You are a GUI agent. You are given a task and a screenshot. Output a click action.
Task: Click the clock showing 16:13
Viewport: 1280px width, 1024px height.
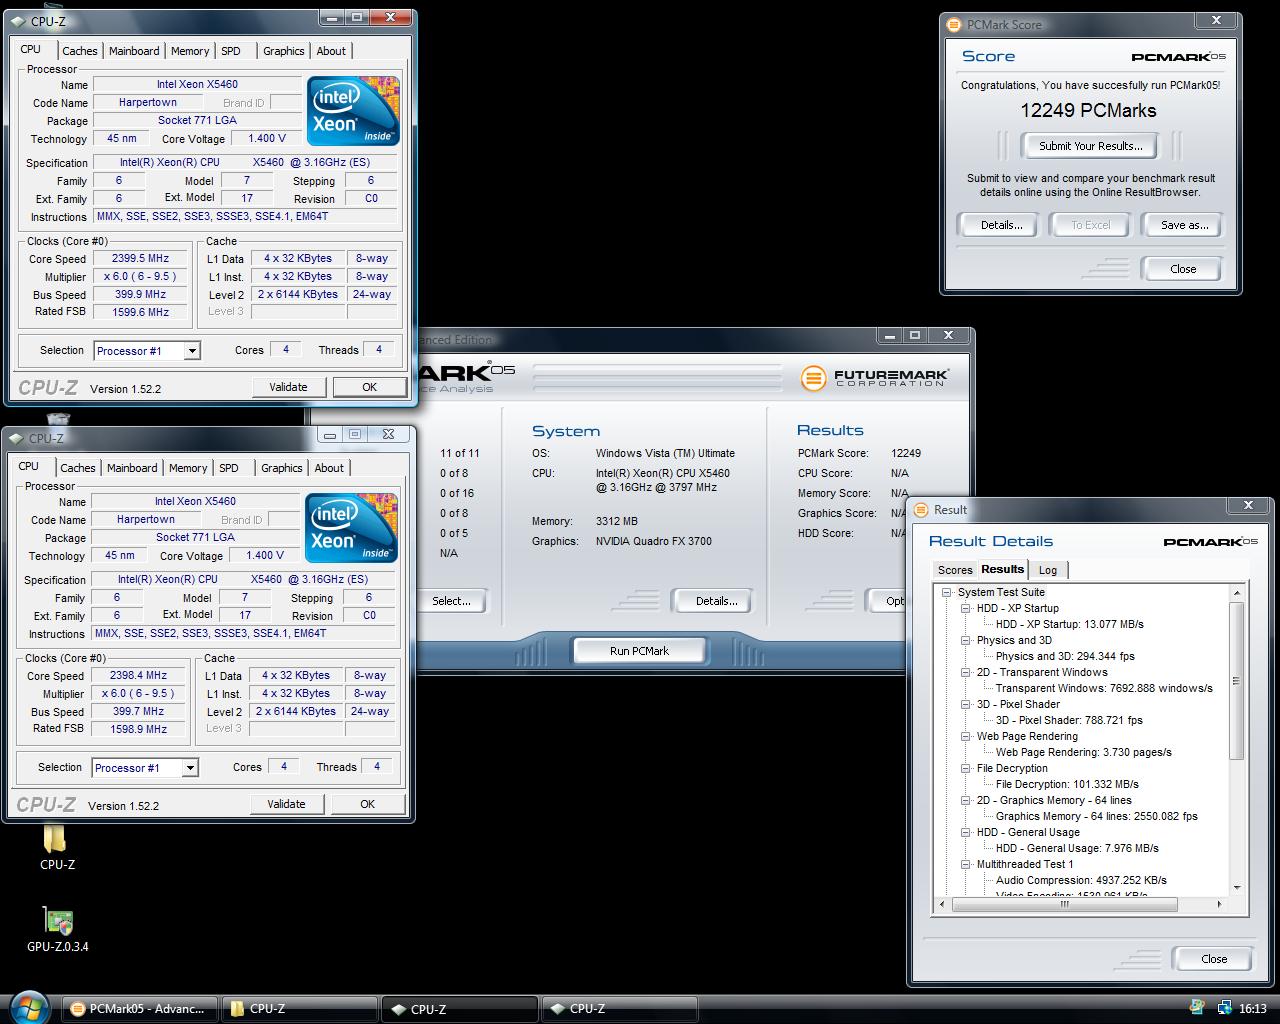pos(1252,1009)
